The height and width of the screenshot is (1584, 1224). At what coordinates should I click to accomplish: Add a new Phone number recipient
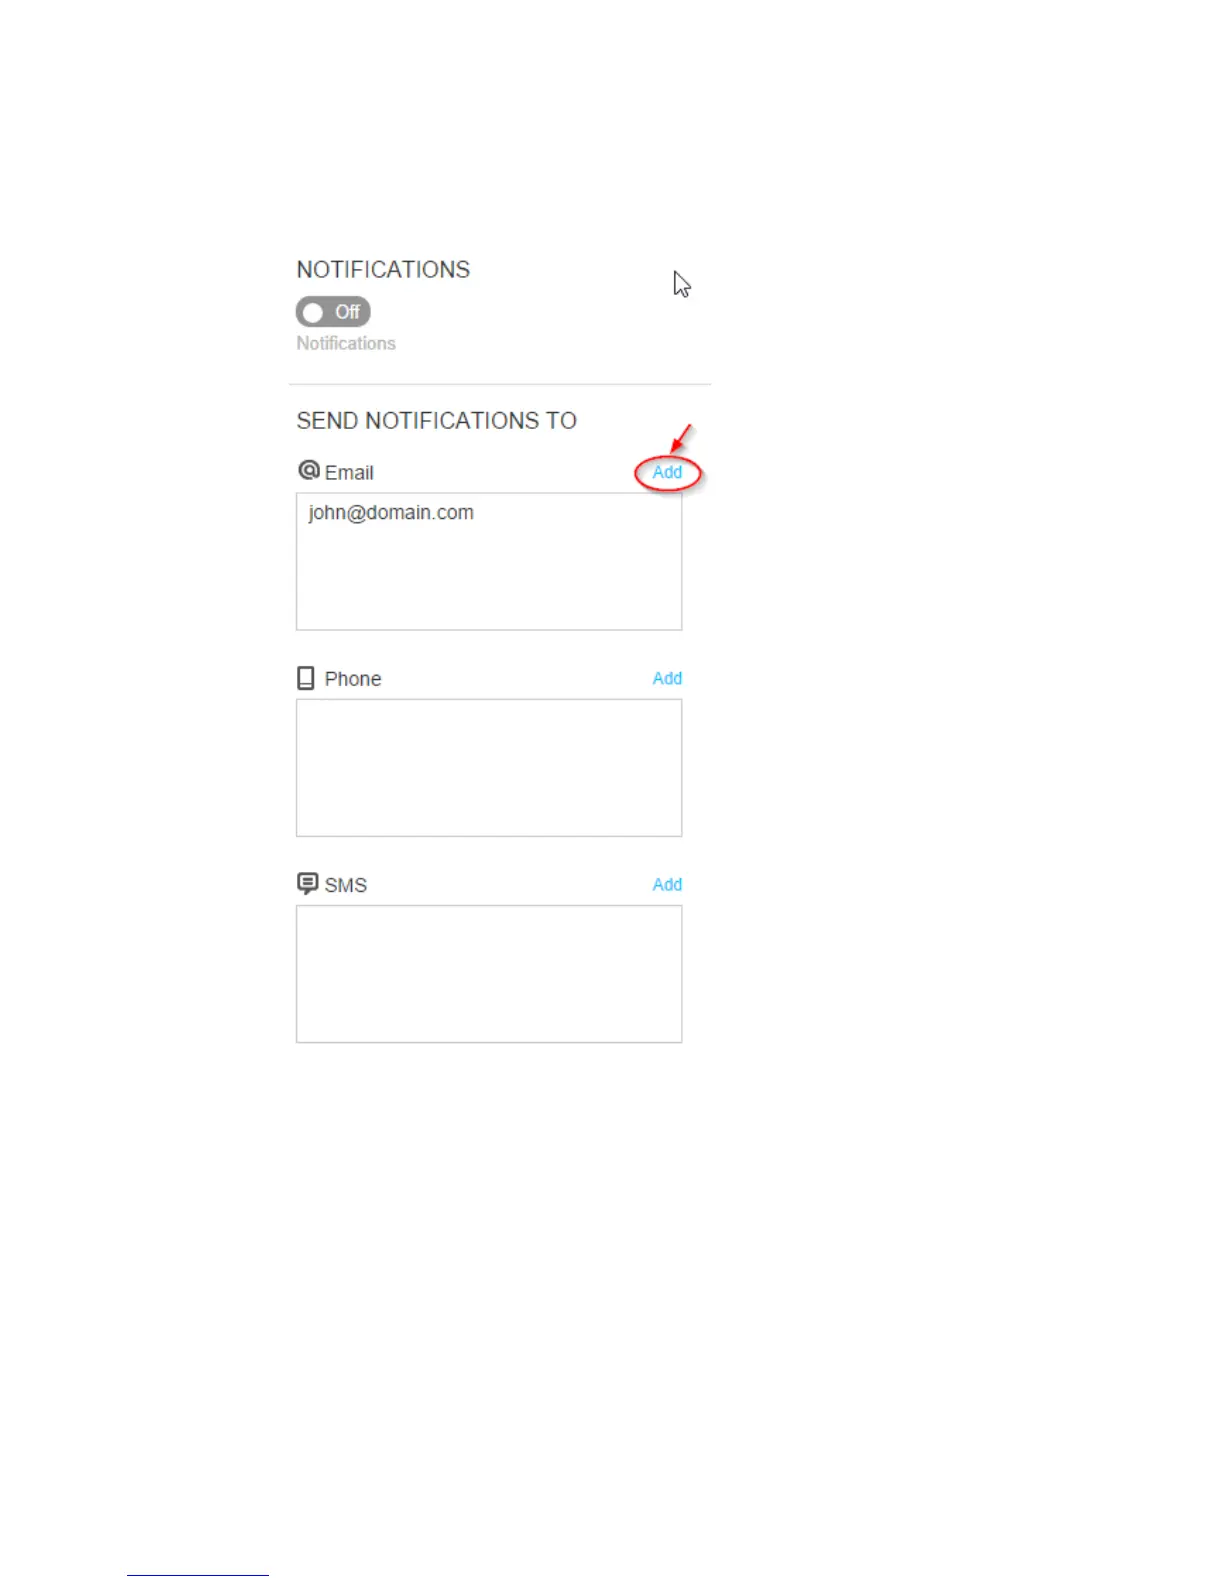[x=667, y=678]
